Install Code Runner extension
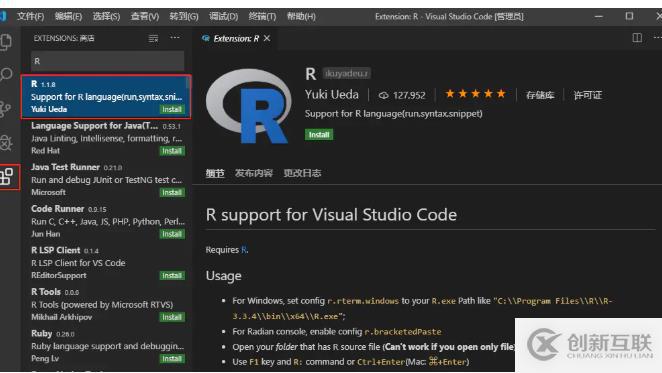 pyautogui.click(x=172, y=234)
